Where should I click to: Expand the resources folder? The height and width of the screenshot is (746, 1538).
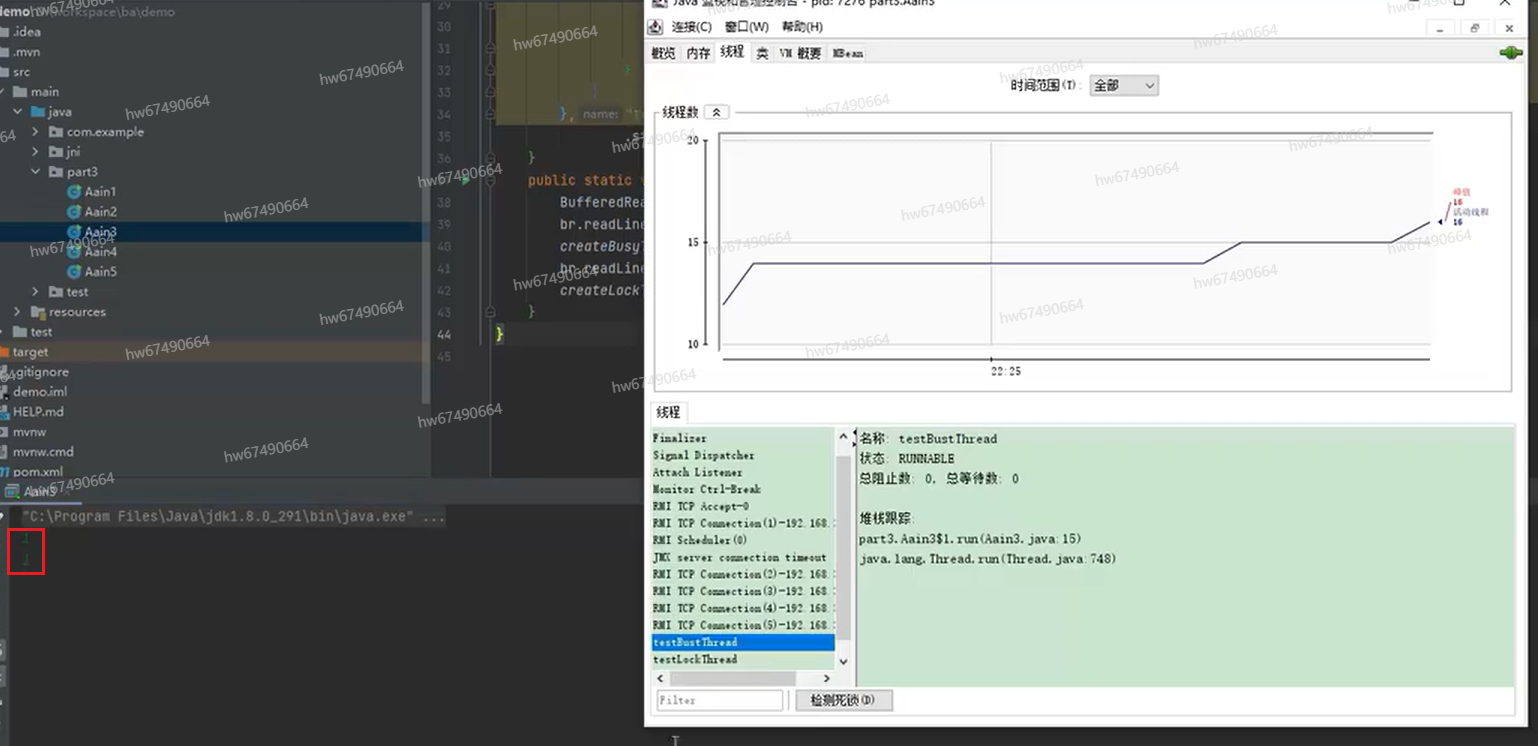coord(17,312)
